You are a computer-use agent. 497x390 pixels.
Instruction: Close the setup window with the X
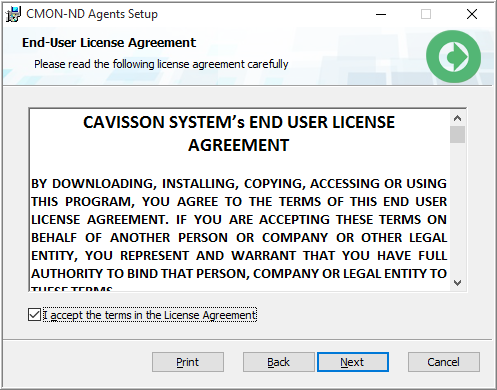click(x=472, y=14)
